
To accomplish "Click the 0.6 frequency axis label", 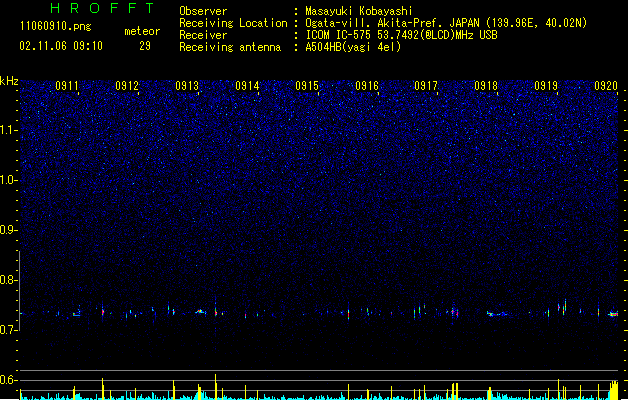I will point(9,380).
